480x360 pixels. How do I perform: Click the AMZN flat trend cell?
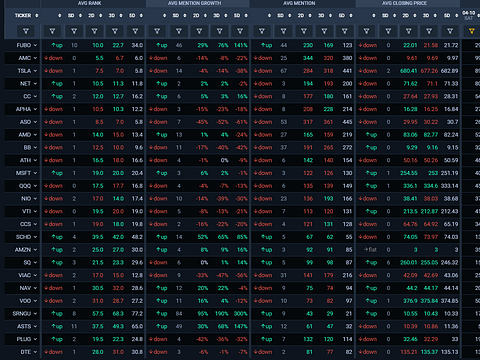click(x=370, y=250)
